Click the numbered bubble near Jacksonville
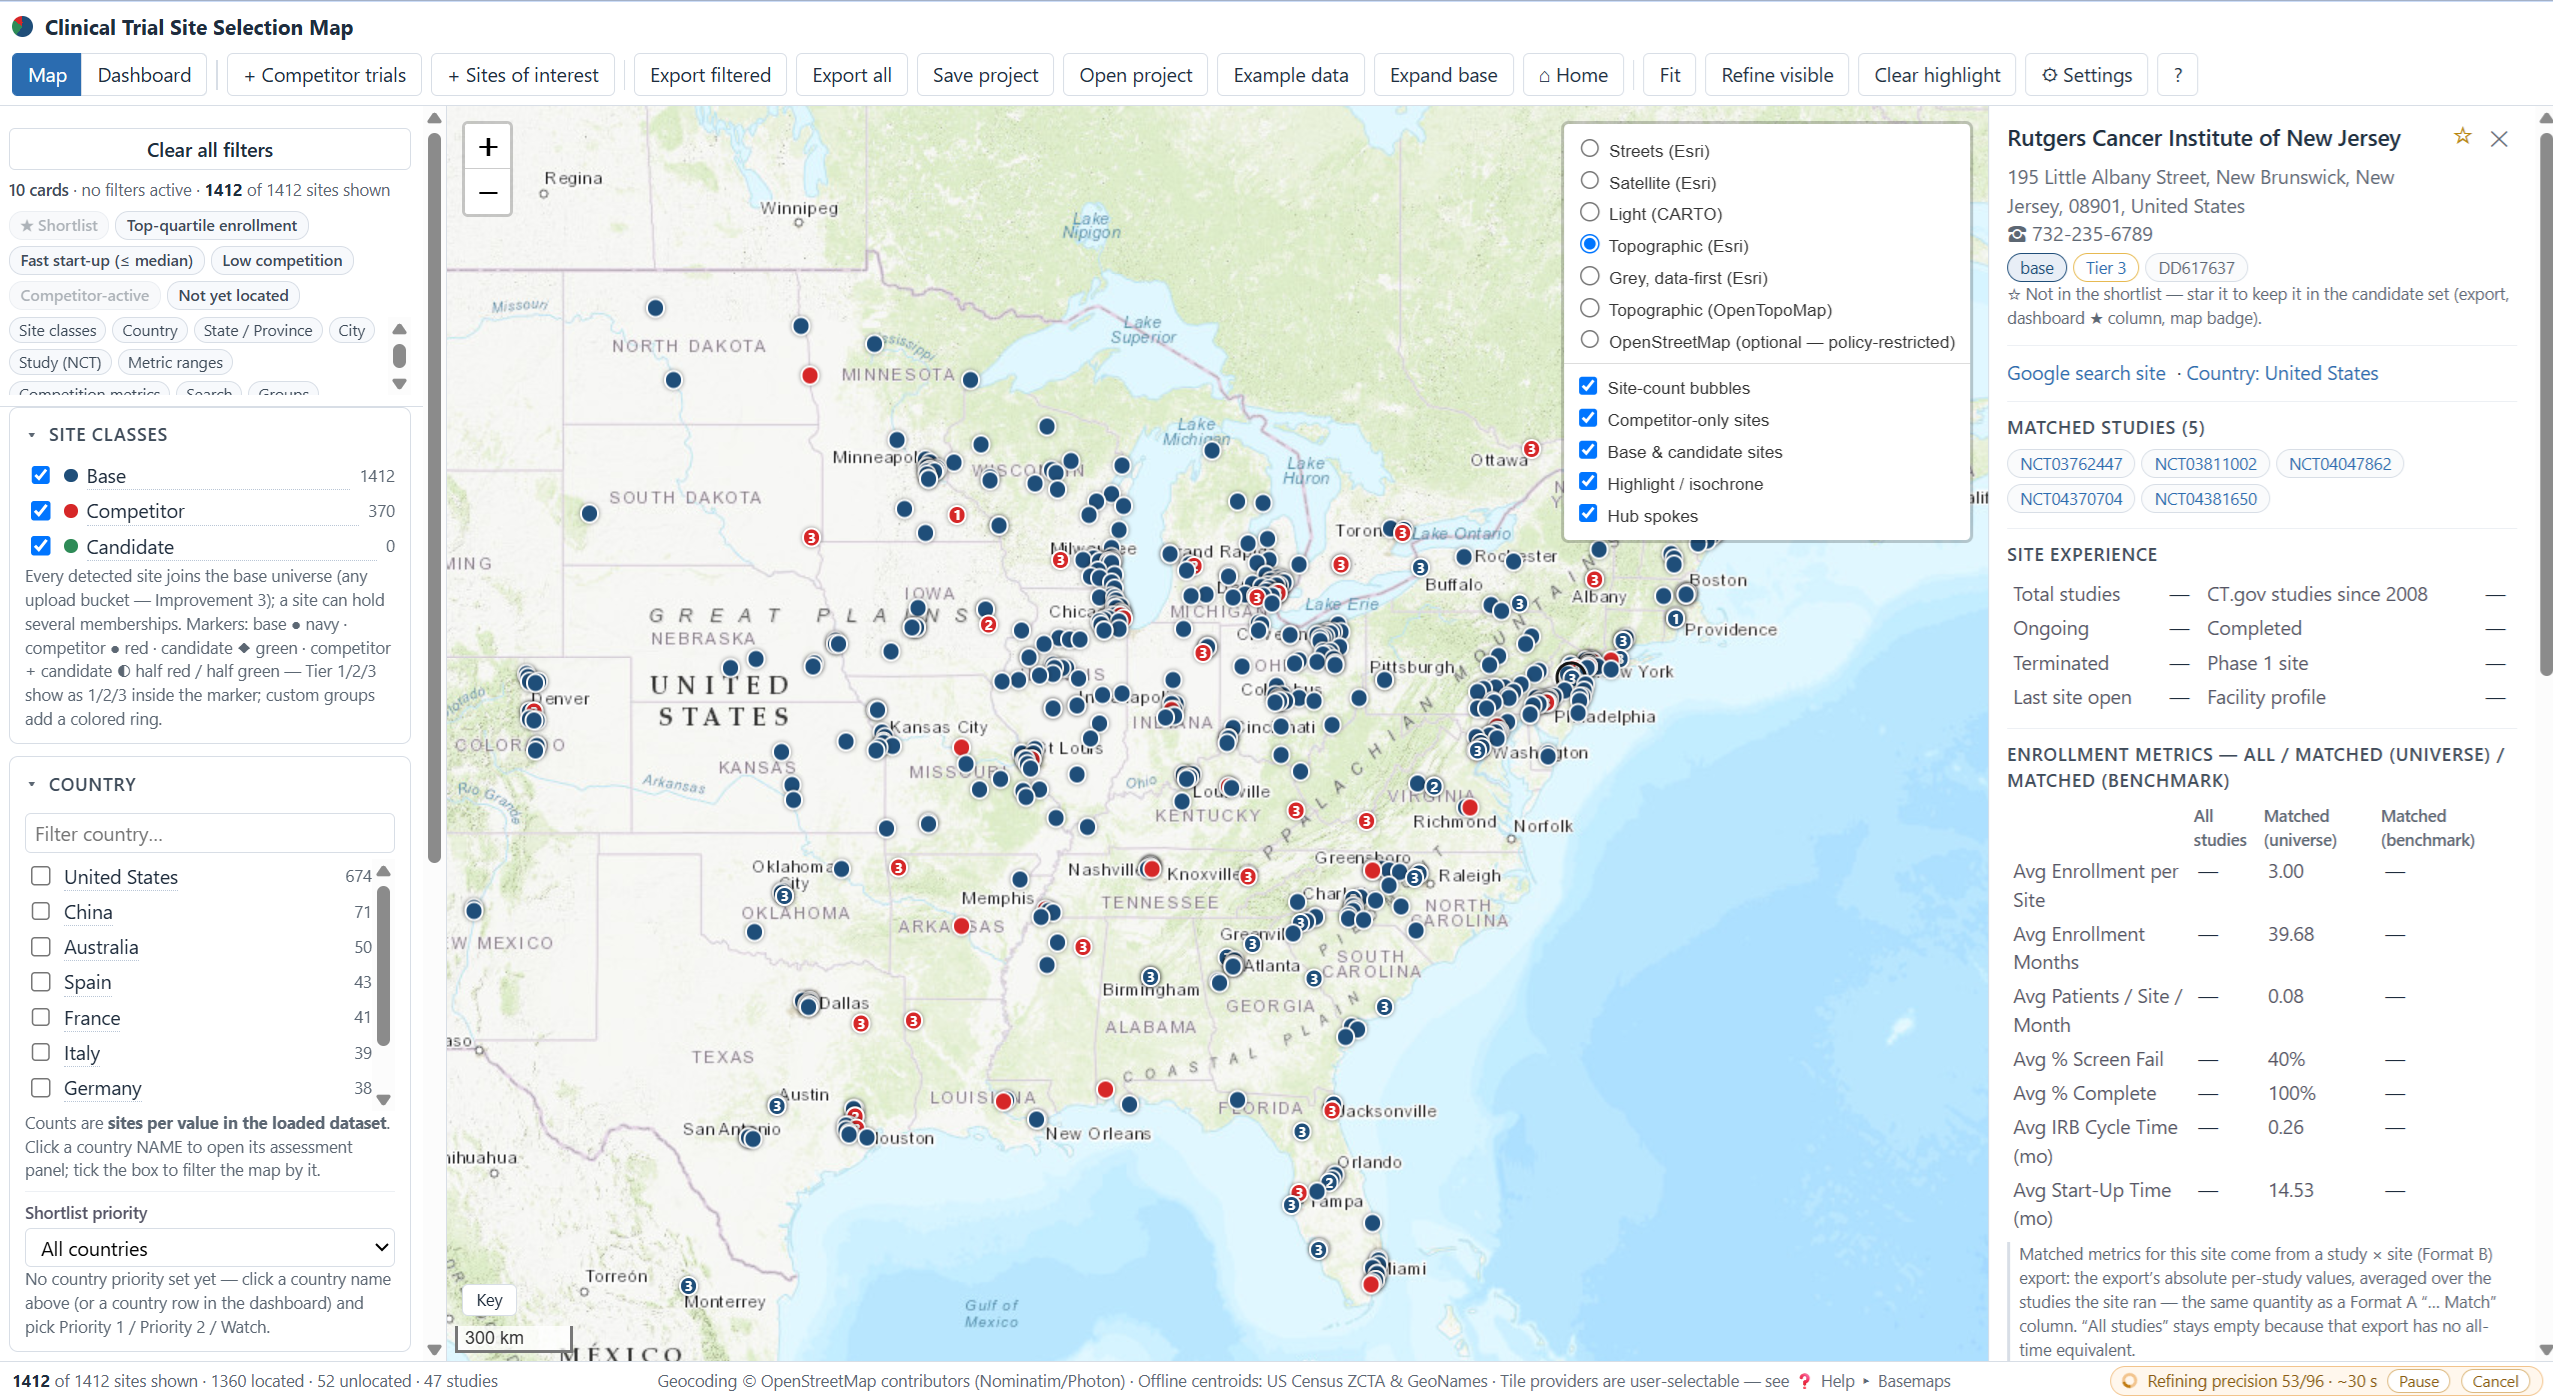This screenshot has width=2553, height=1396. pyautogui.click(x=1332, y=1110)
